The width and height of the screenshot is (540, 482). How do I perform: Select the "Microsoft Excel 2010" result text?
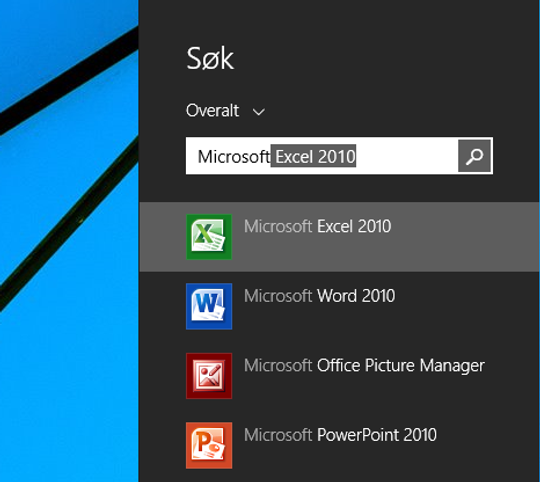click(318, 227)
